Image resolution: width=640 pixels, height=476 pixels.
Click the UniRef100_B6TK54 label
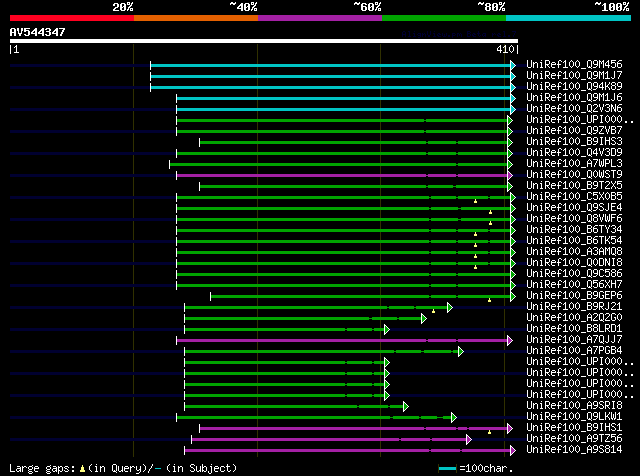574,240
